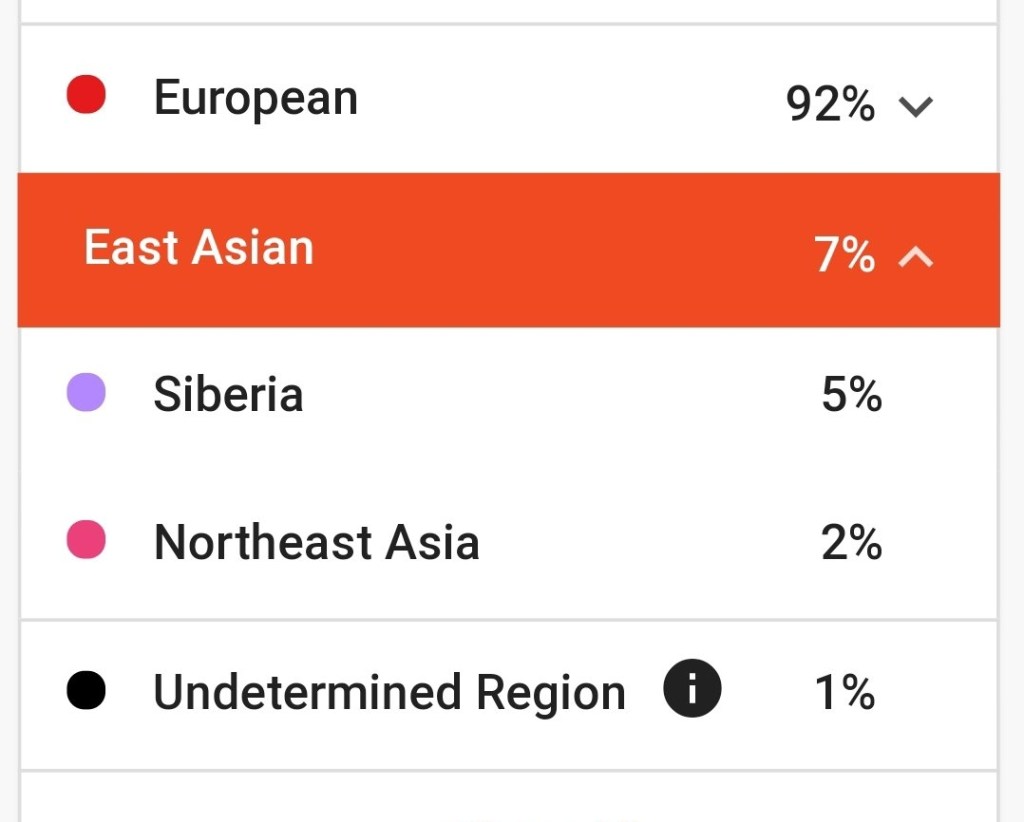Open the Siberia region entry
1024x822 pixels.
tap(228, 395)
